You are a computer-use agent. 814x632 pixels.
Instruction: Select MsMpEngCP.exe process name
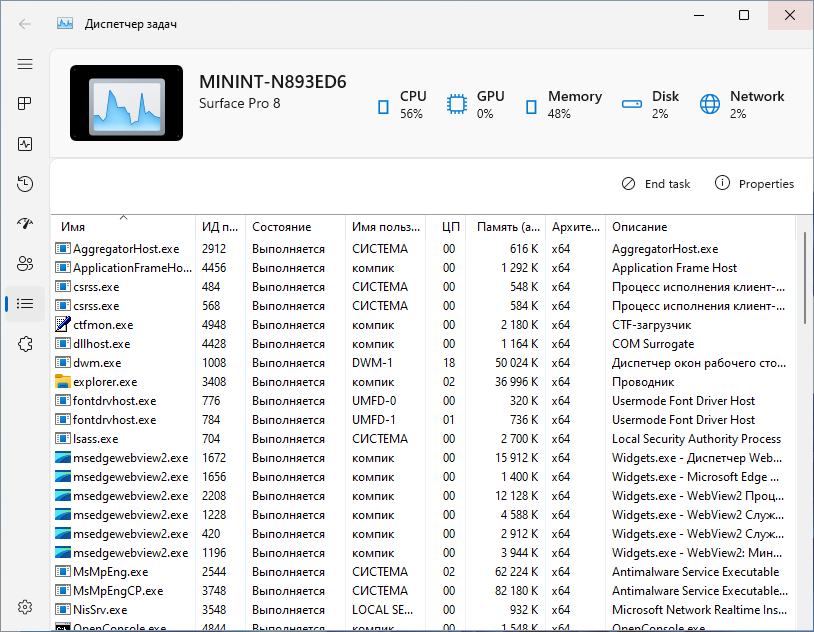pos(118,591)
